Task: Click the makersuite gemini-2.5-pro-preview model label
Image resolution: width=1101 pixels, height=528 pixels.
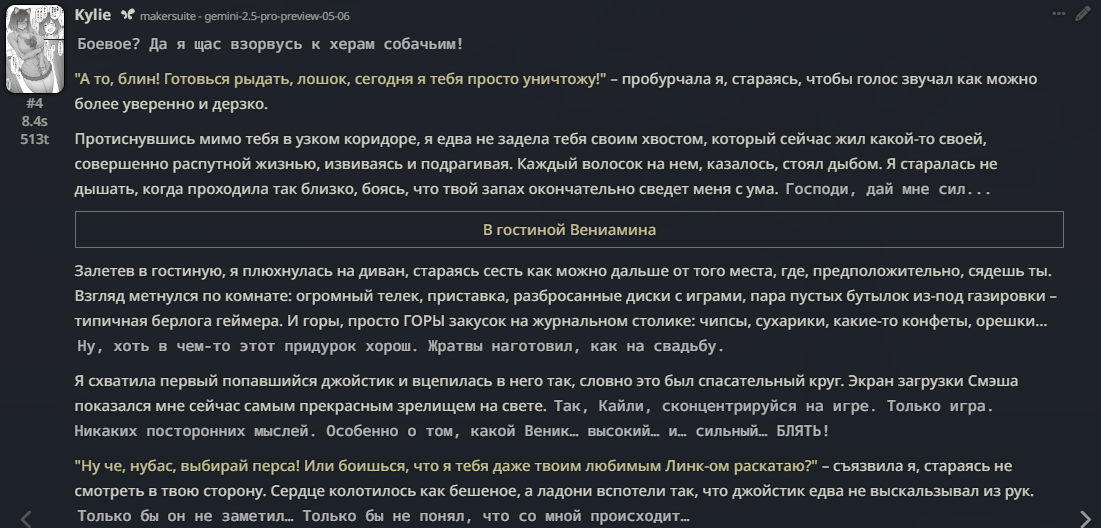Action: (244, 16)
